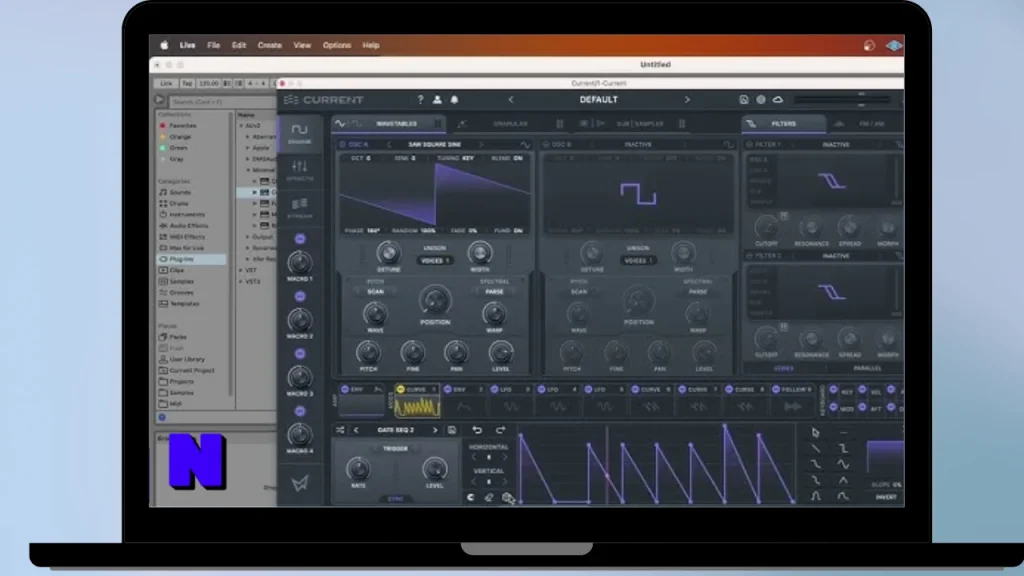Select the Sounds category in Live browser
This screenshot has width=1024, height=576.
pos(180,192)
